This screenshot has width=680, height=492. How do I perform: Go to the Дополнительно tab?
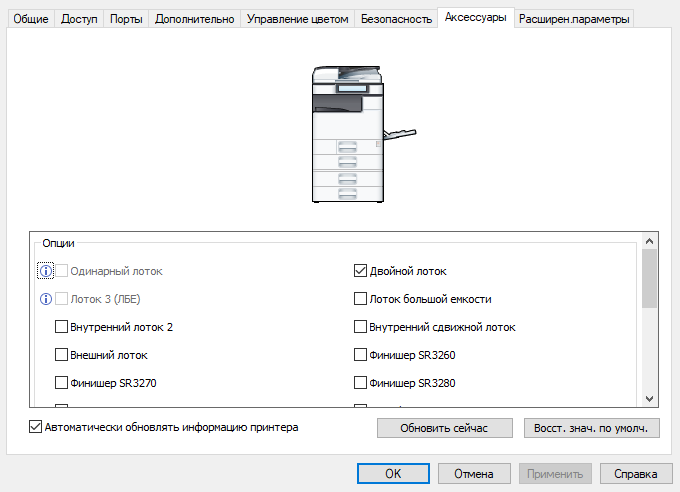[x=195, y=19]
